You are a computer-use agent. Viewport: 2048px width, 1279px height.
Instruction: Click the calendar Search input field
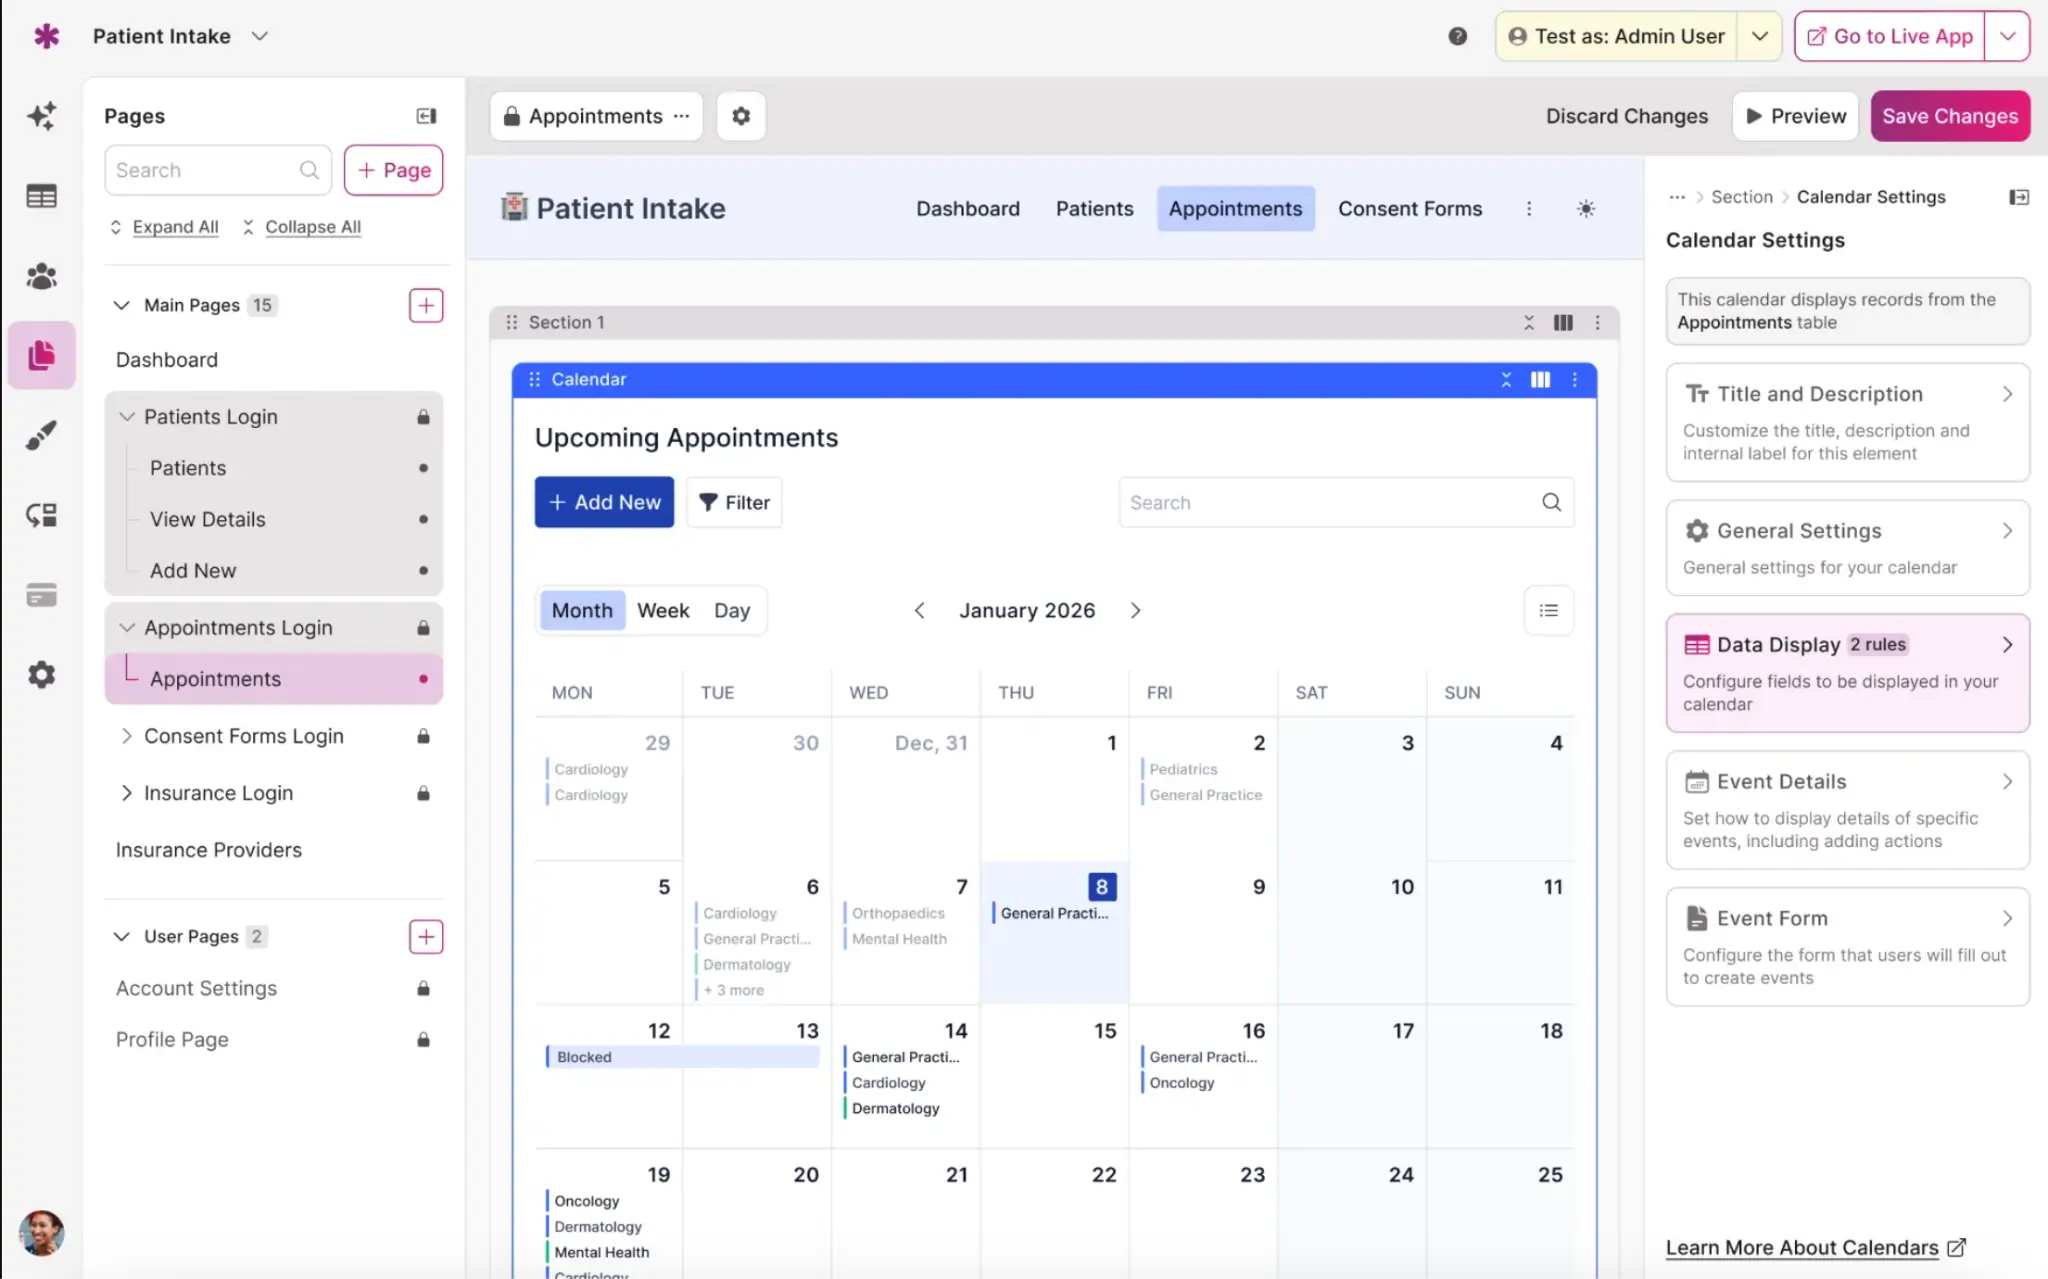pos(1345,502)
